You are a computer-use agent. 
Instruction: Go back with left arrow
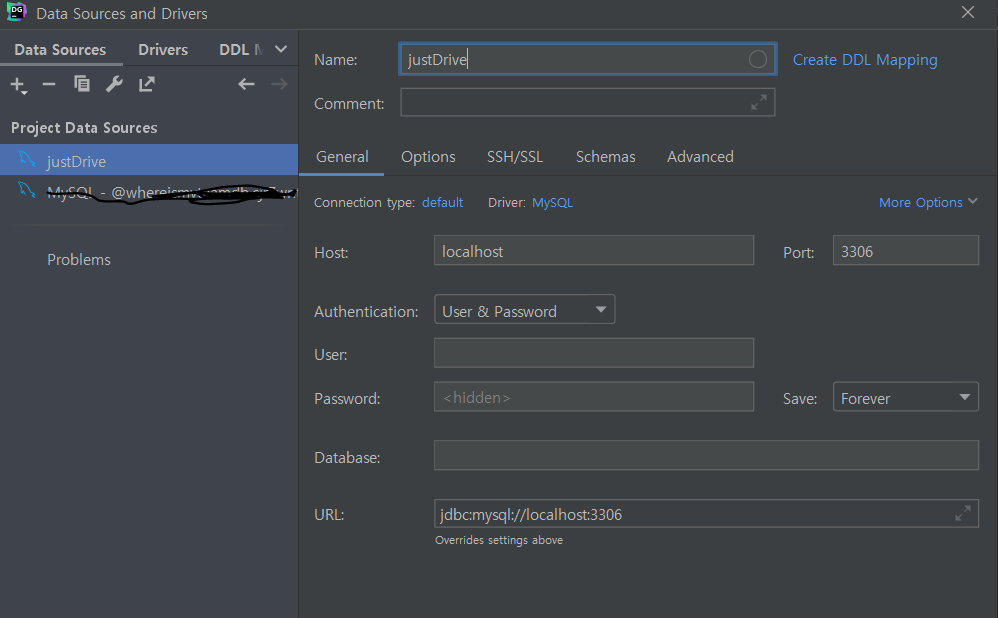[246, 84]
